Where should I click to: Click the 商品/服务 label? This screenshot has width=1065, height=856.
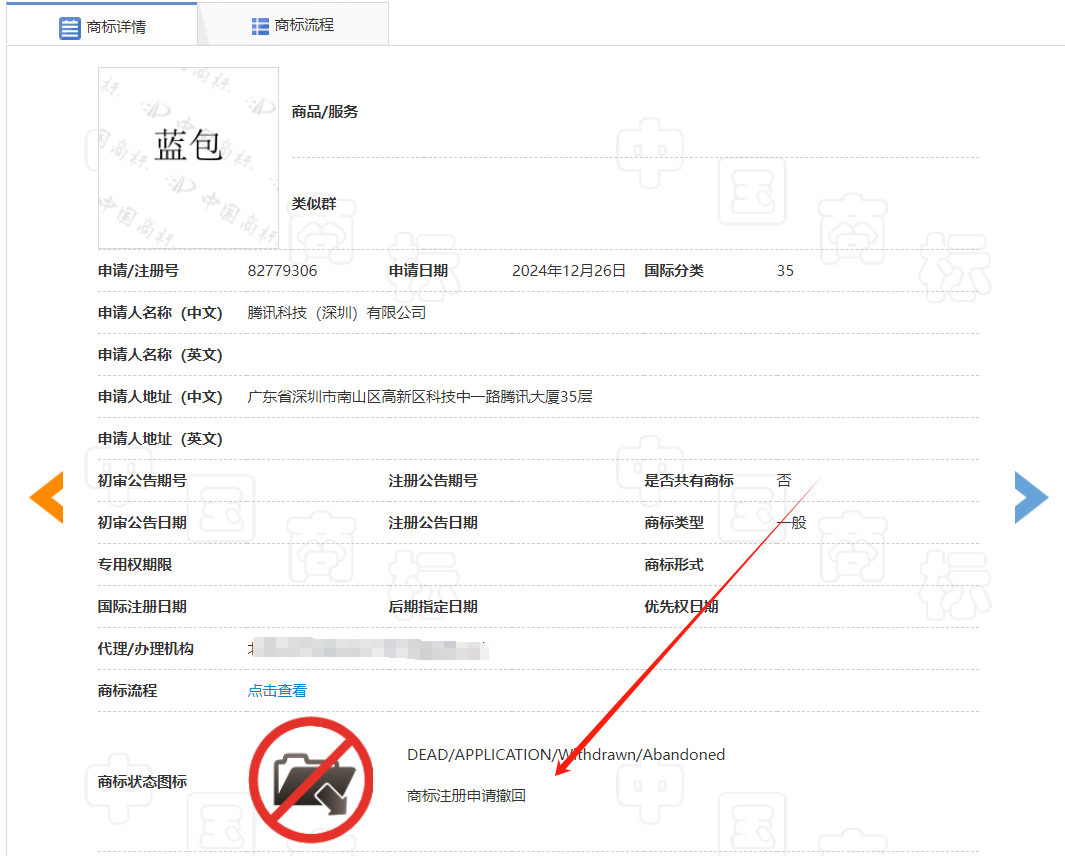tap(325, 111)
